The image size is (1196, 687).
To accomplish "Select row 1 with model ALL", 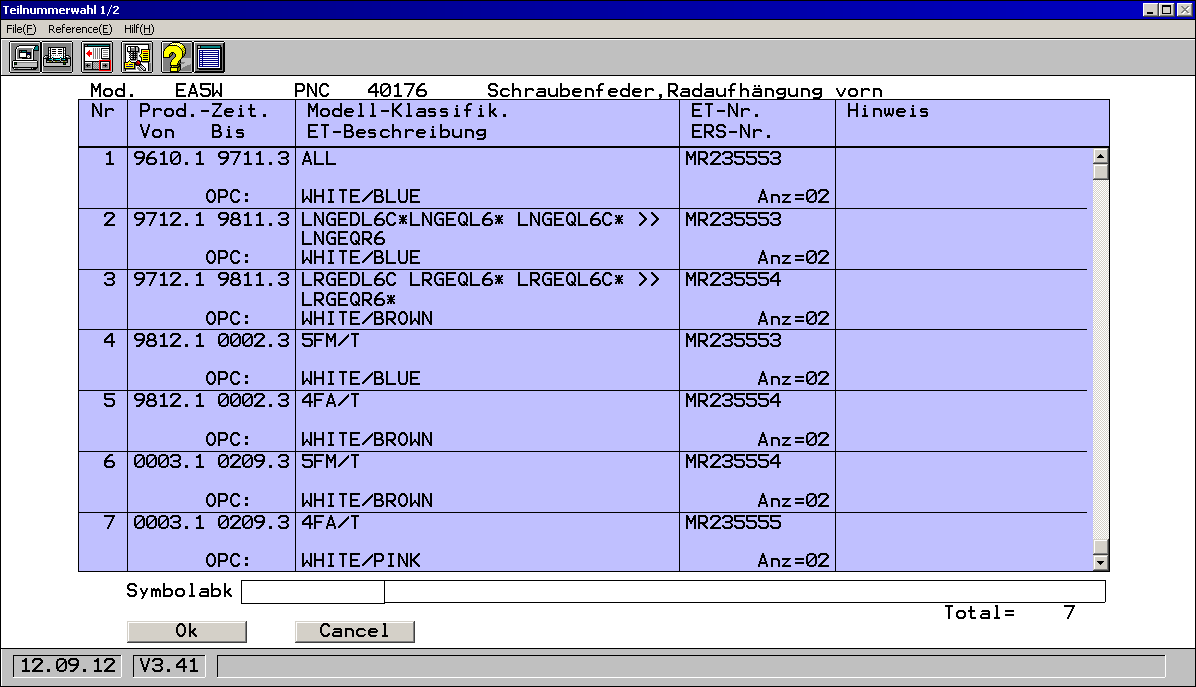I will pyautogui.click(x=319, y=159).
